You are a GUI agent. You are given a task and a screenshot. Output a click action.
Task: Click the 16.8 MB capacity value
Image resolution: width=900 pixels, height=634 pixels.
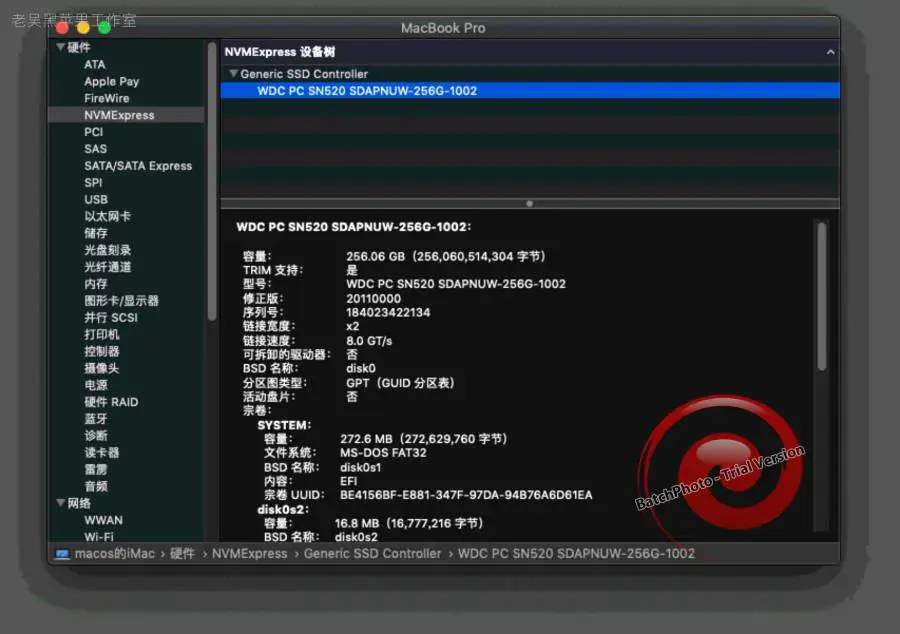409,523
